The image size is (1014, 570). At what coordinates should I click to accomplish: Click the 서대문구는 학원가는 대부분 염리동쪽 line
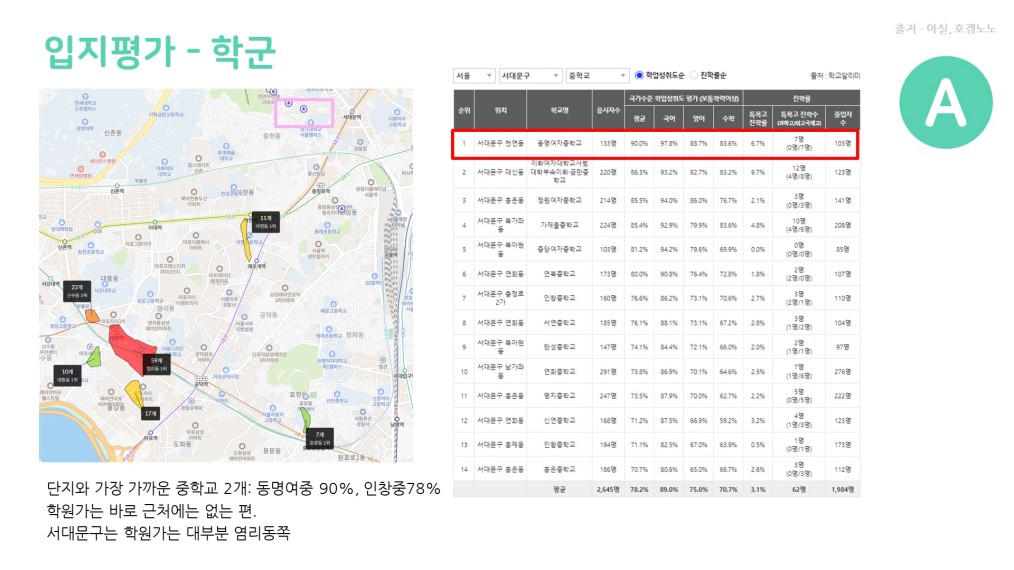click(168, 533)
